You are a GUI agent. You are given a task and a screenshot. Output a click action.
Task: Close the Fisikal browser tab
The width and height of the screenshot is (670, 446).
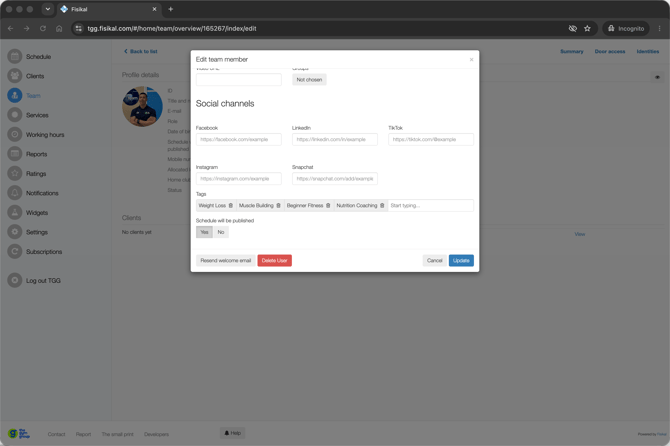[x=154, y=9]
